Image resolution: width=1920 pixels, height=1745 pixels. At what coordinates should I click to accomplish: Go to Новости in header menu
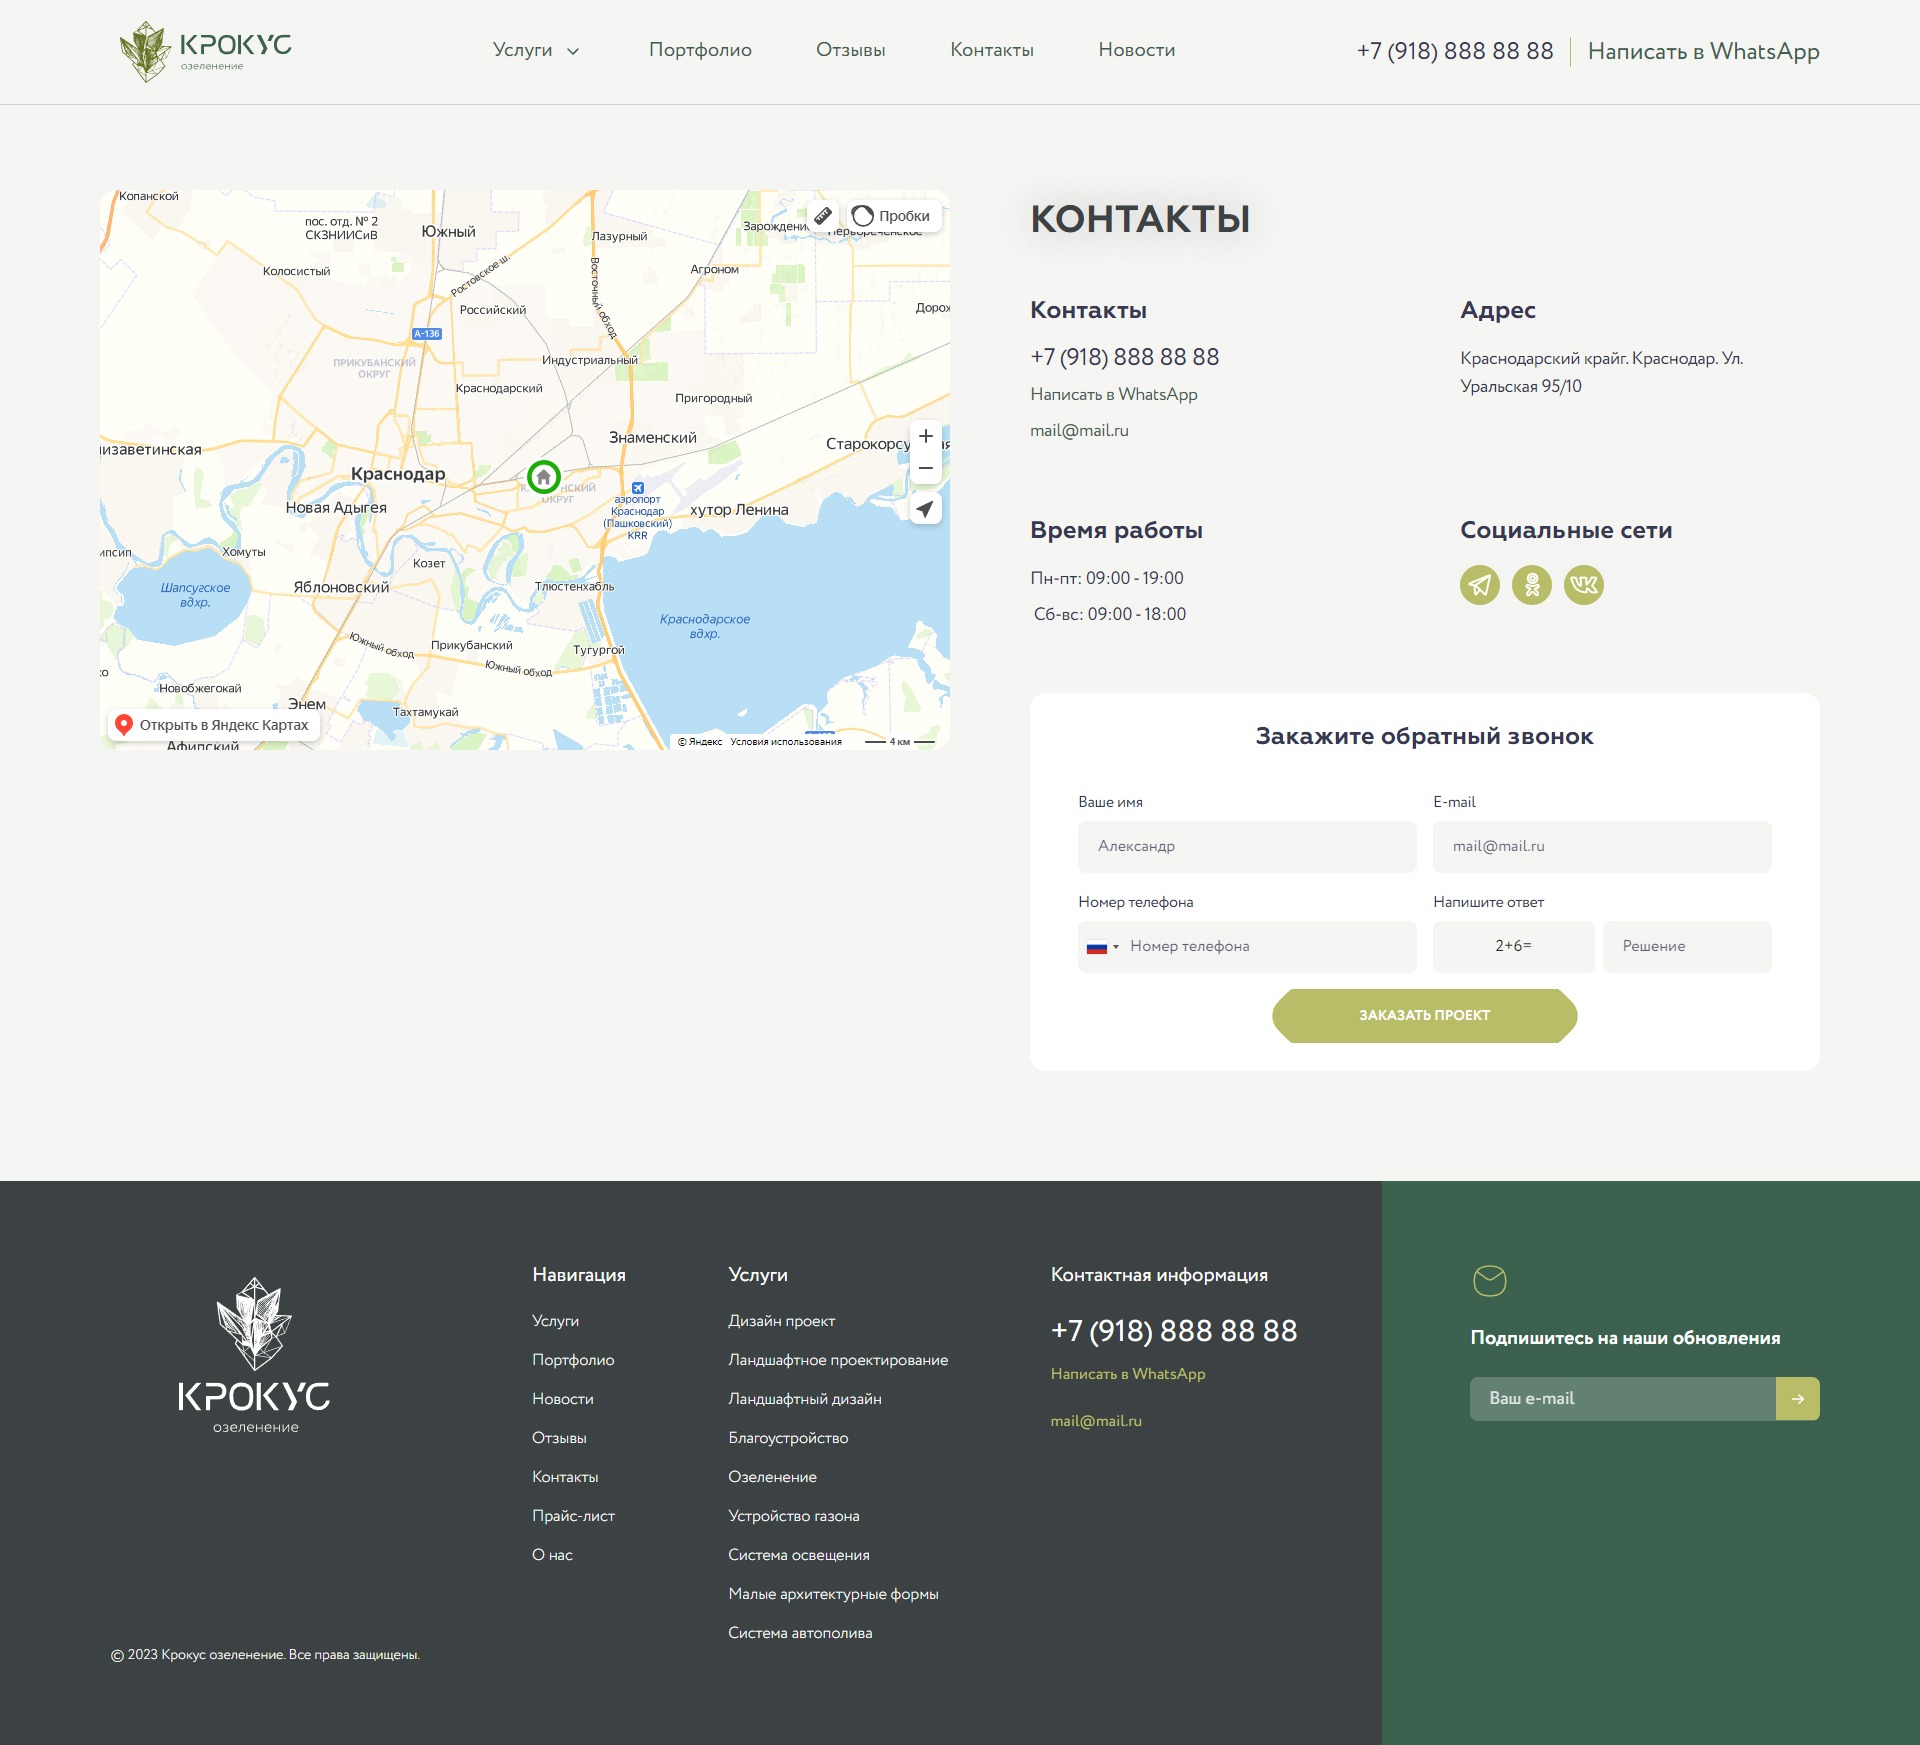[x=1136, y=51]
